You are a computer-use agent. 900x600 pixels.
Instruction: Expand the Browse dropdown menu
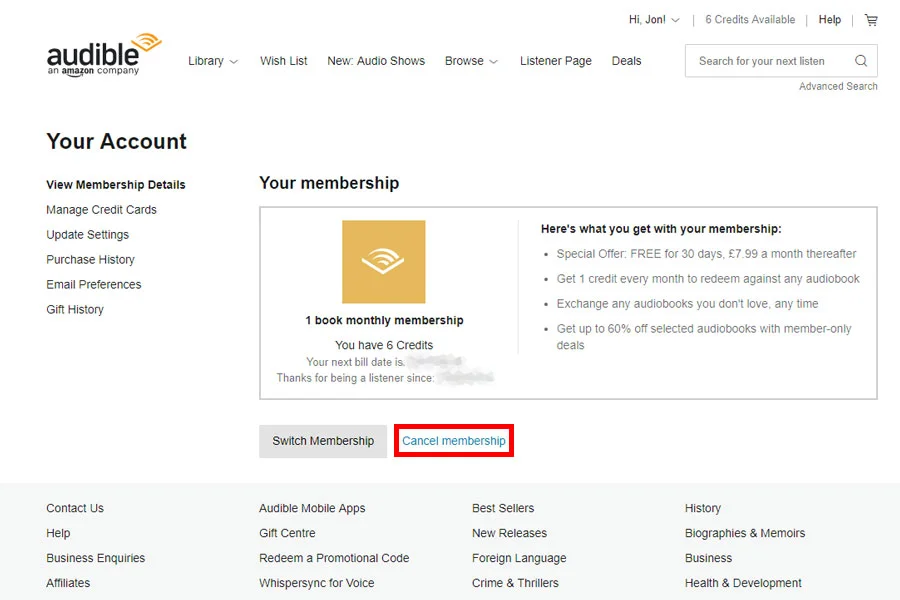point(471,61)
